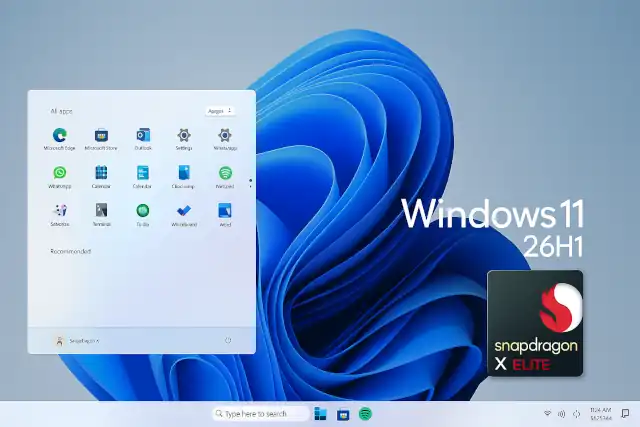The width and height of the screenshot is (640, 427).
Task: Launch the blue checkmark Whiteboard app
Action: pyautogui.click(x=184, y=215)
